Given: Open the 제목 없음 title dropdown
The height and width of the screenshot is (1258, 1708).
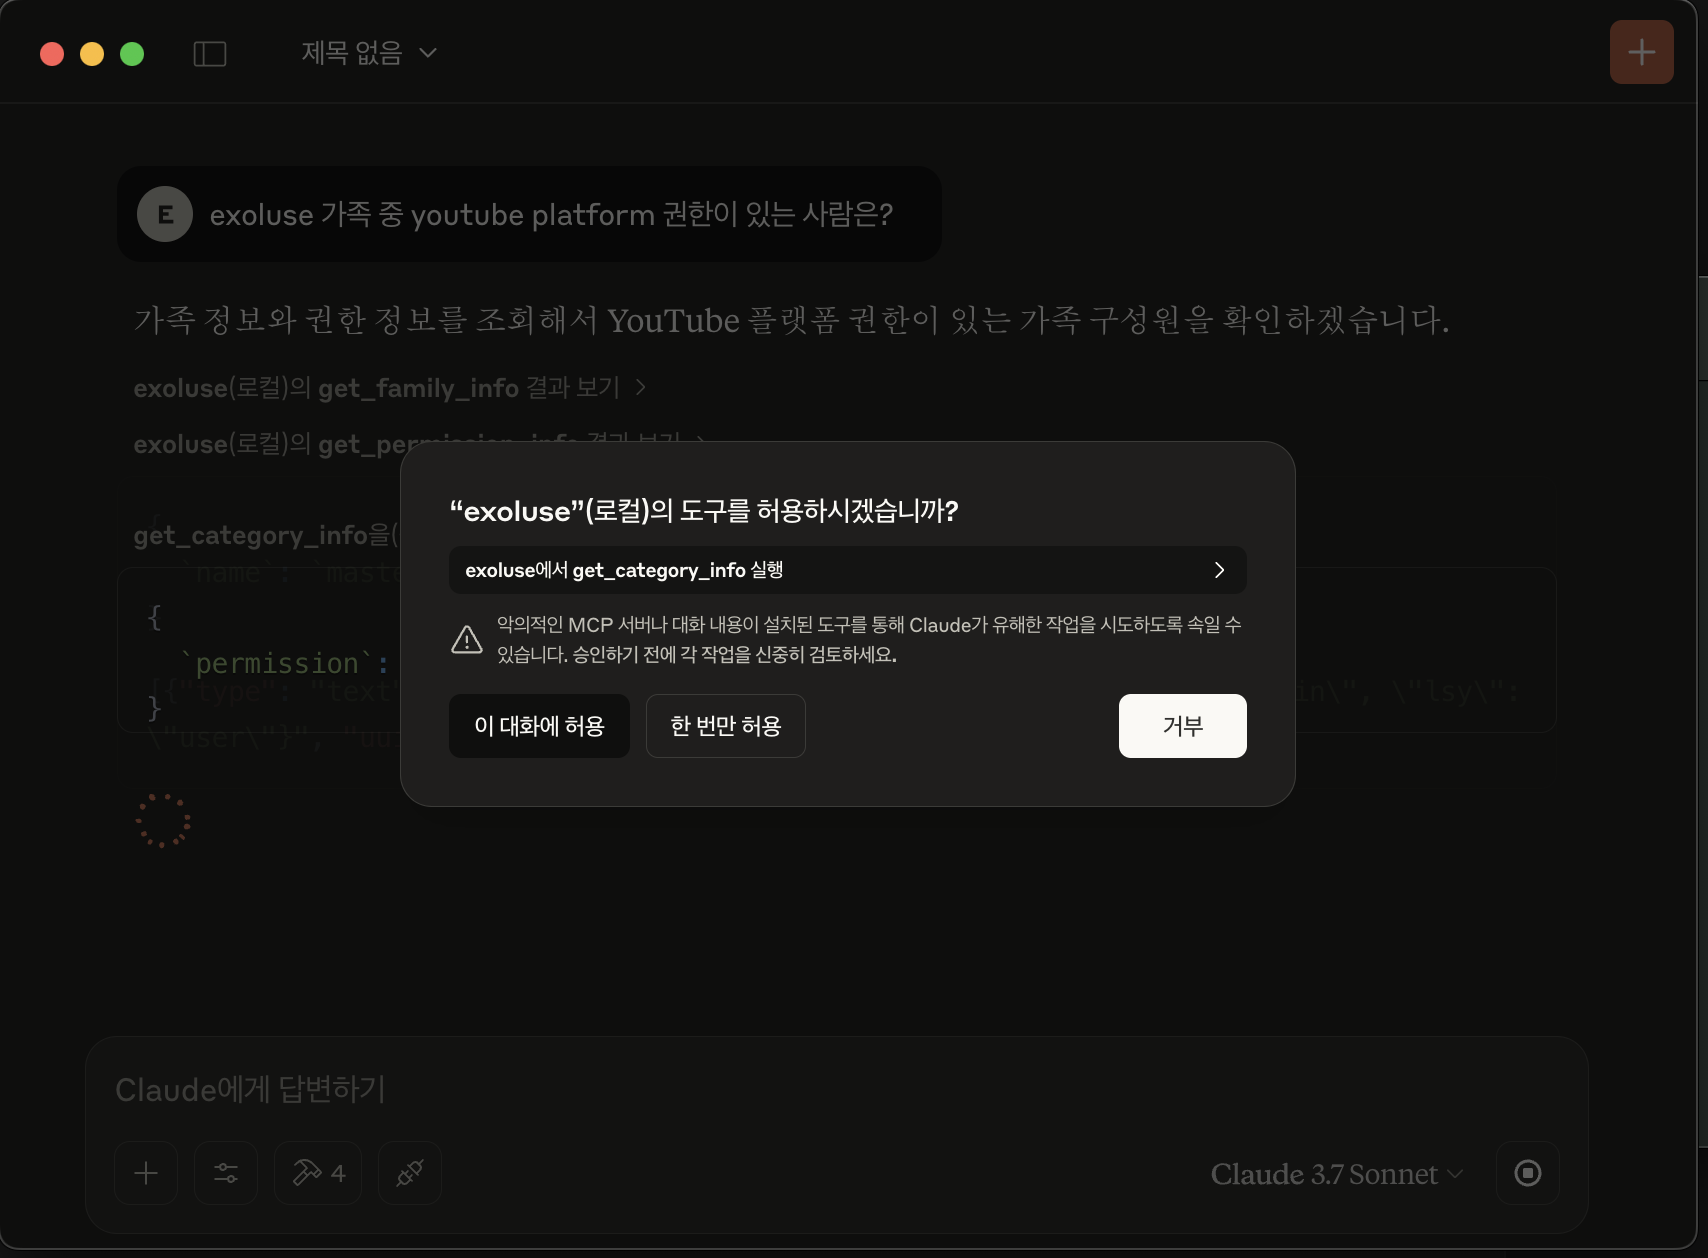Looking at the screenshot, I should click(x=369, y=52).
